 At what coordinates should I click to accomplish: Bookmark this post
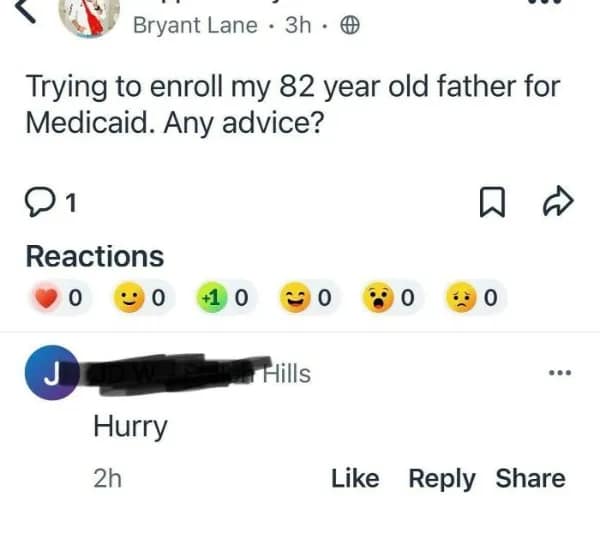tap(492, 204)
